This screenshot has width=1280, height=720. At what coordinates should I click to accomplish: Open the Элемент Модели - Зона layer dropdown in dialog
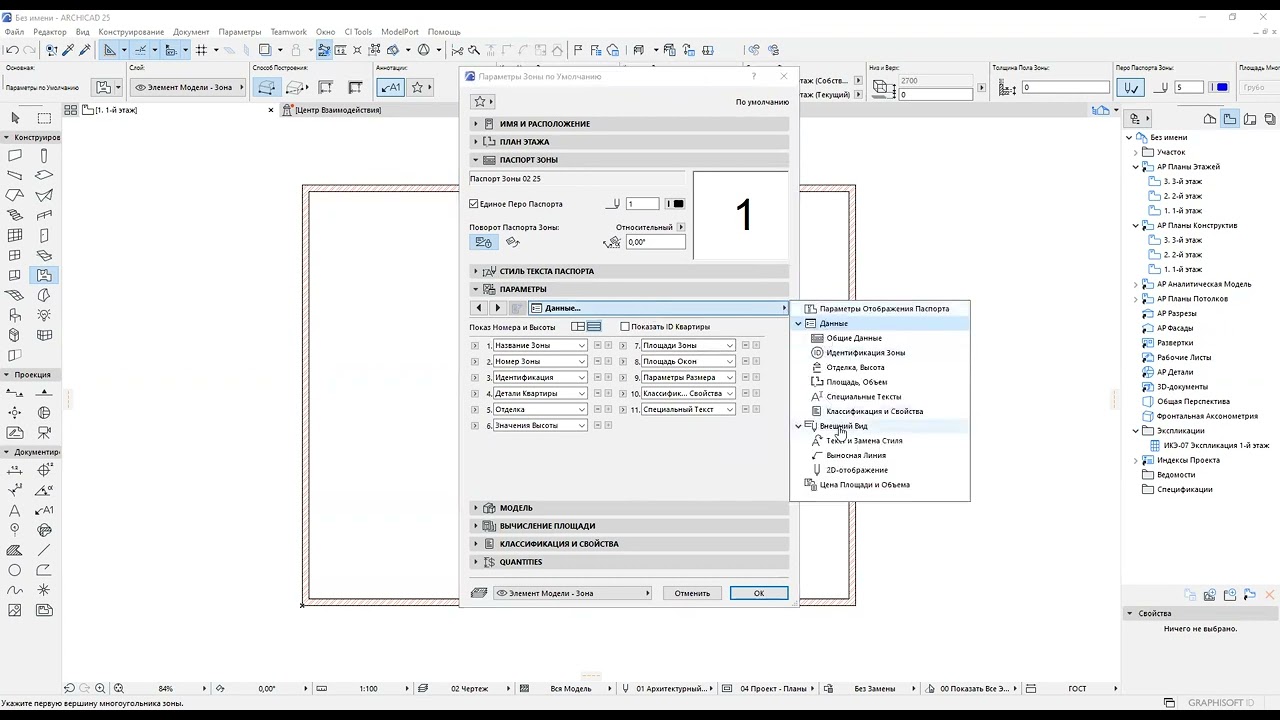[x=573, y=593]
